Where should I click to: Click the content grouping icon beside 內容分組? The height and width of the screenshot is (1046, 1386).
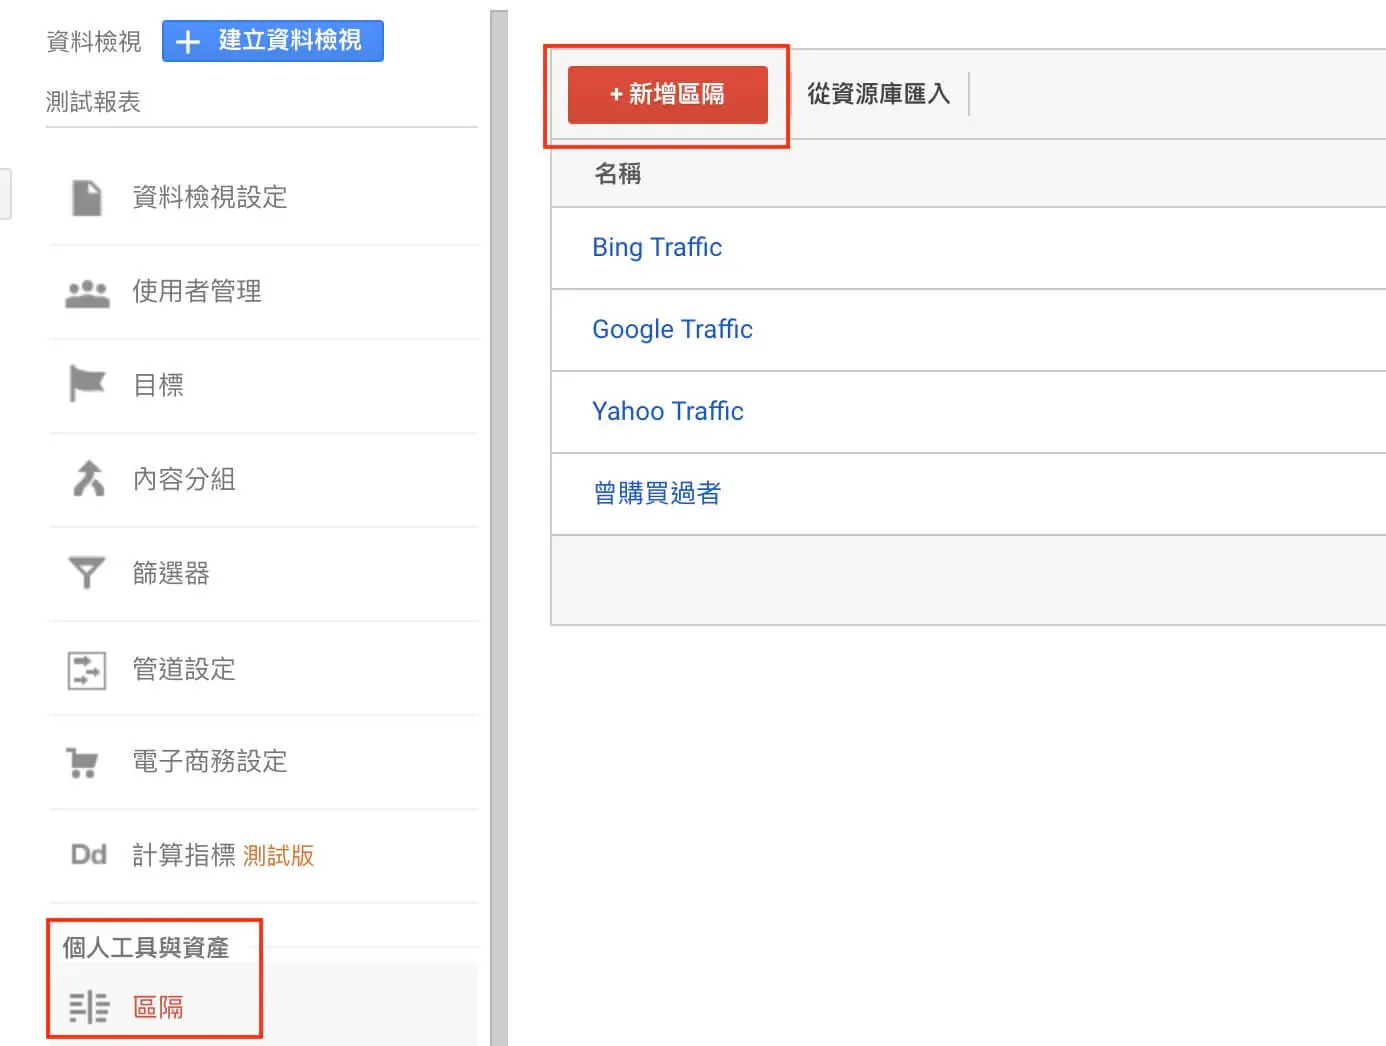(88, 478)
